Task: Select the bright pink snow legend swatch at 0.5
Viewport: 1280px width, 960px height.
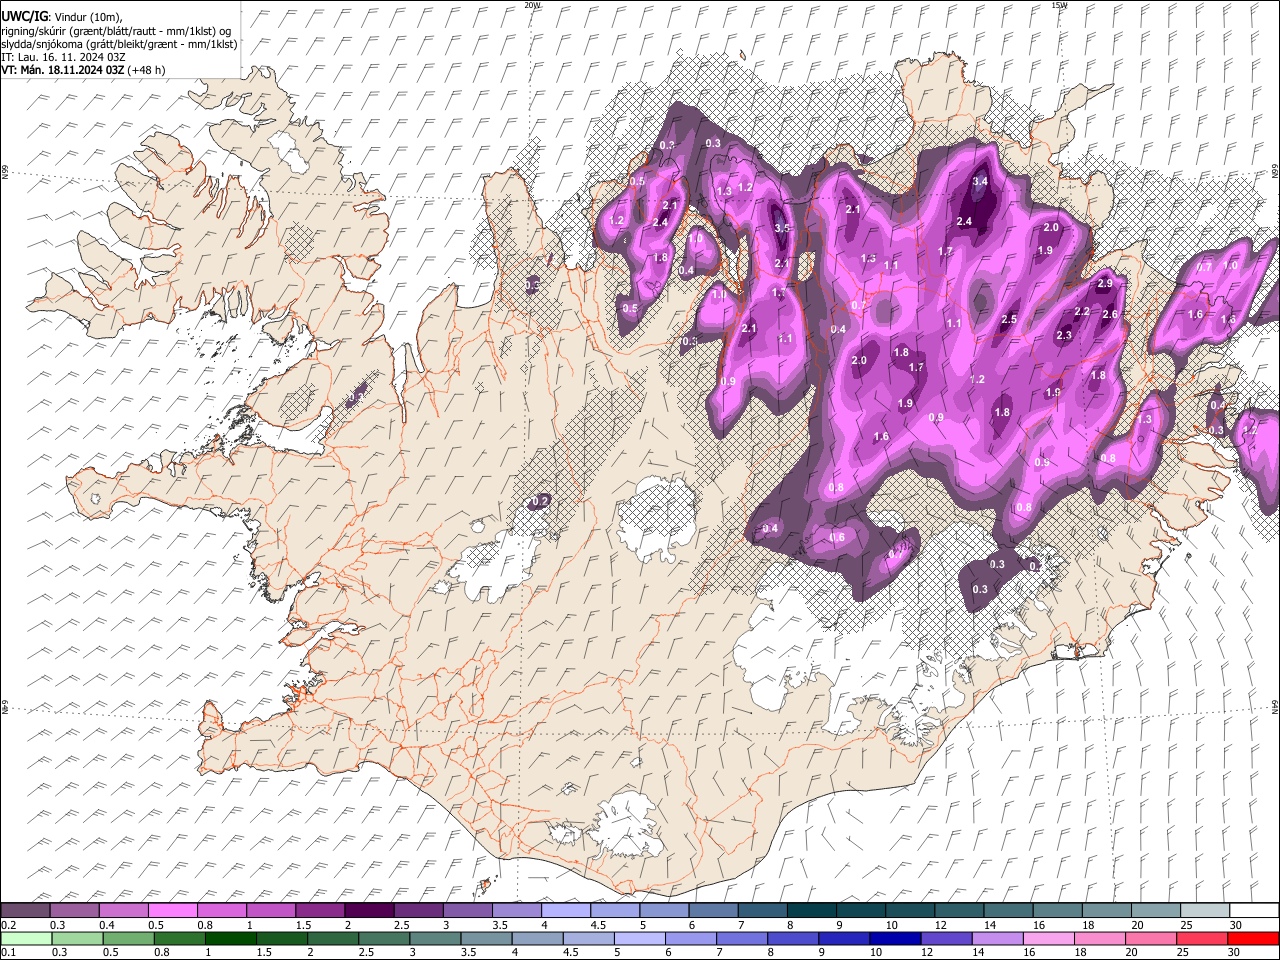Action: click(172, 910)
